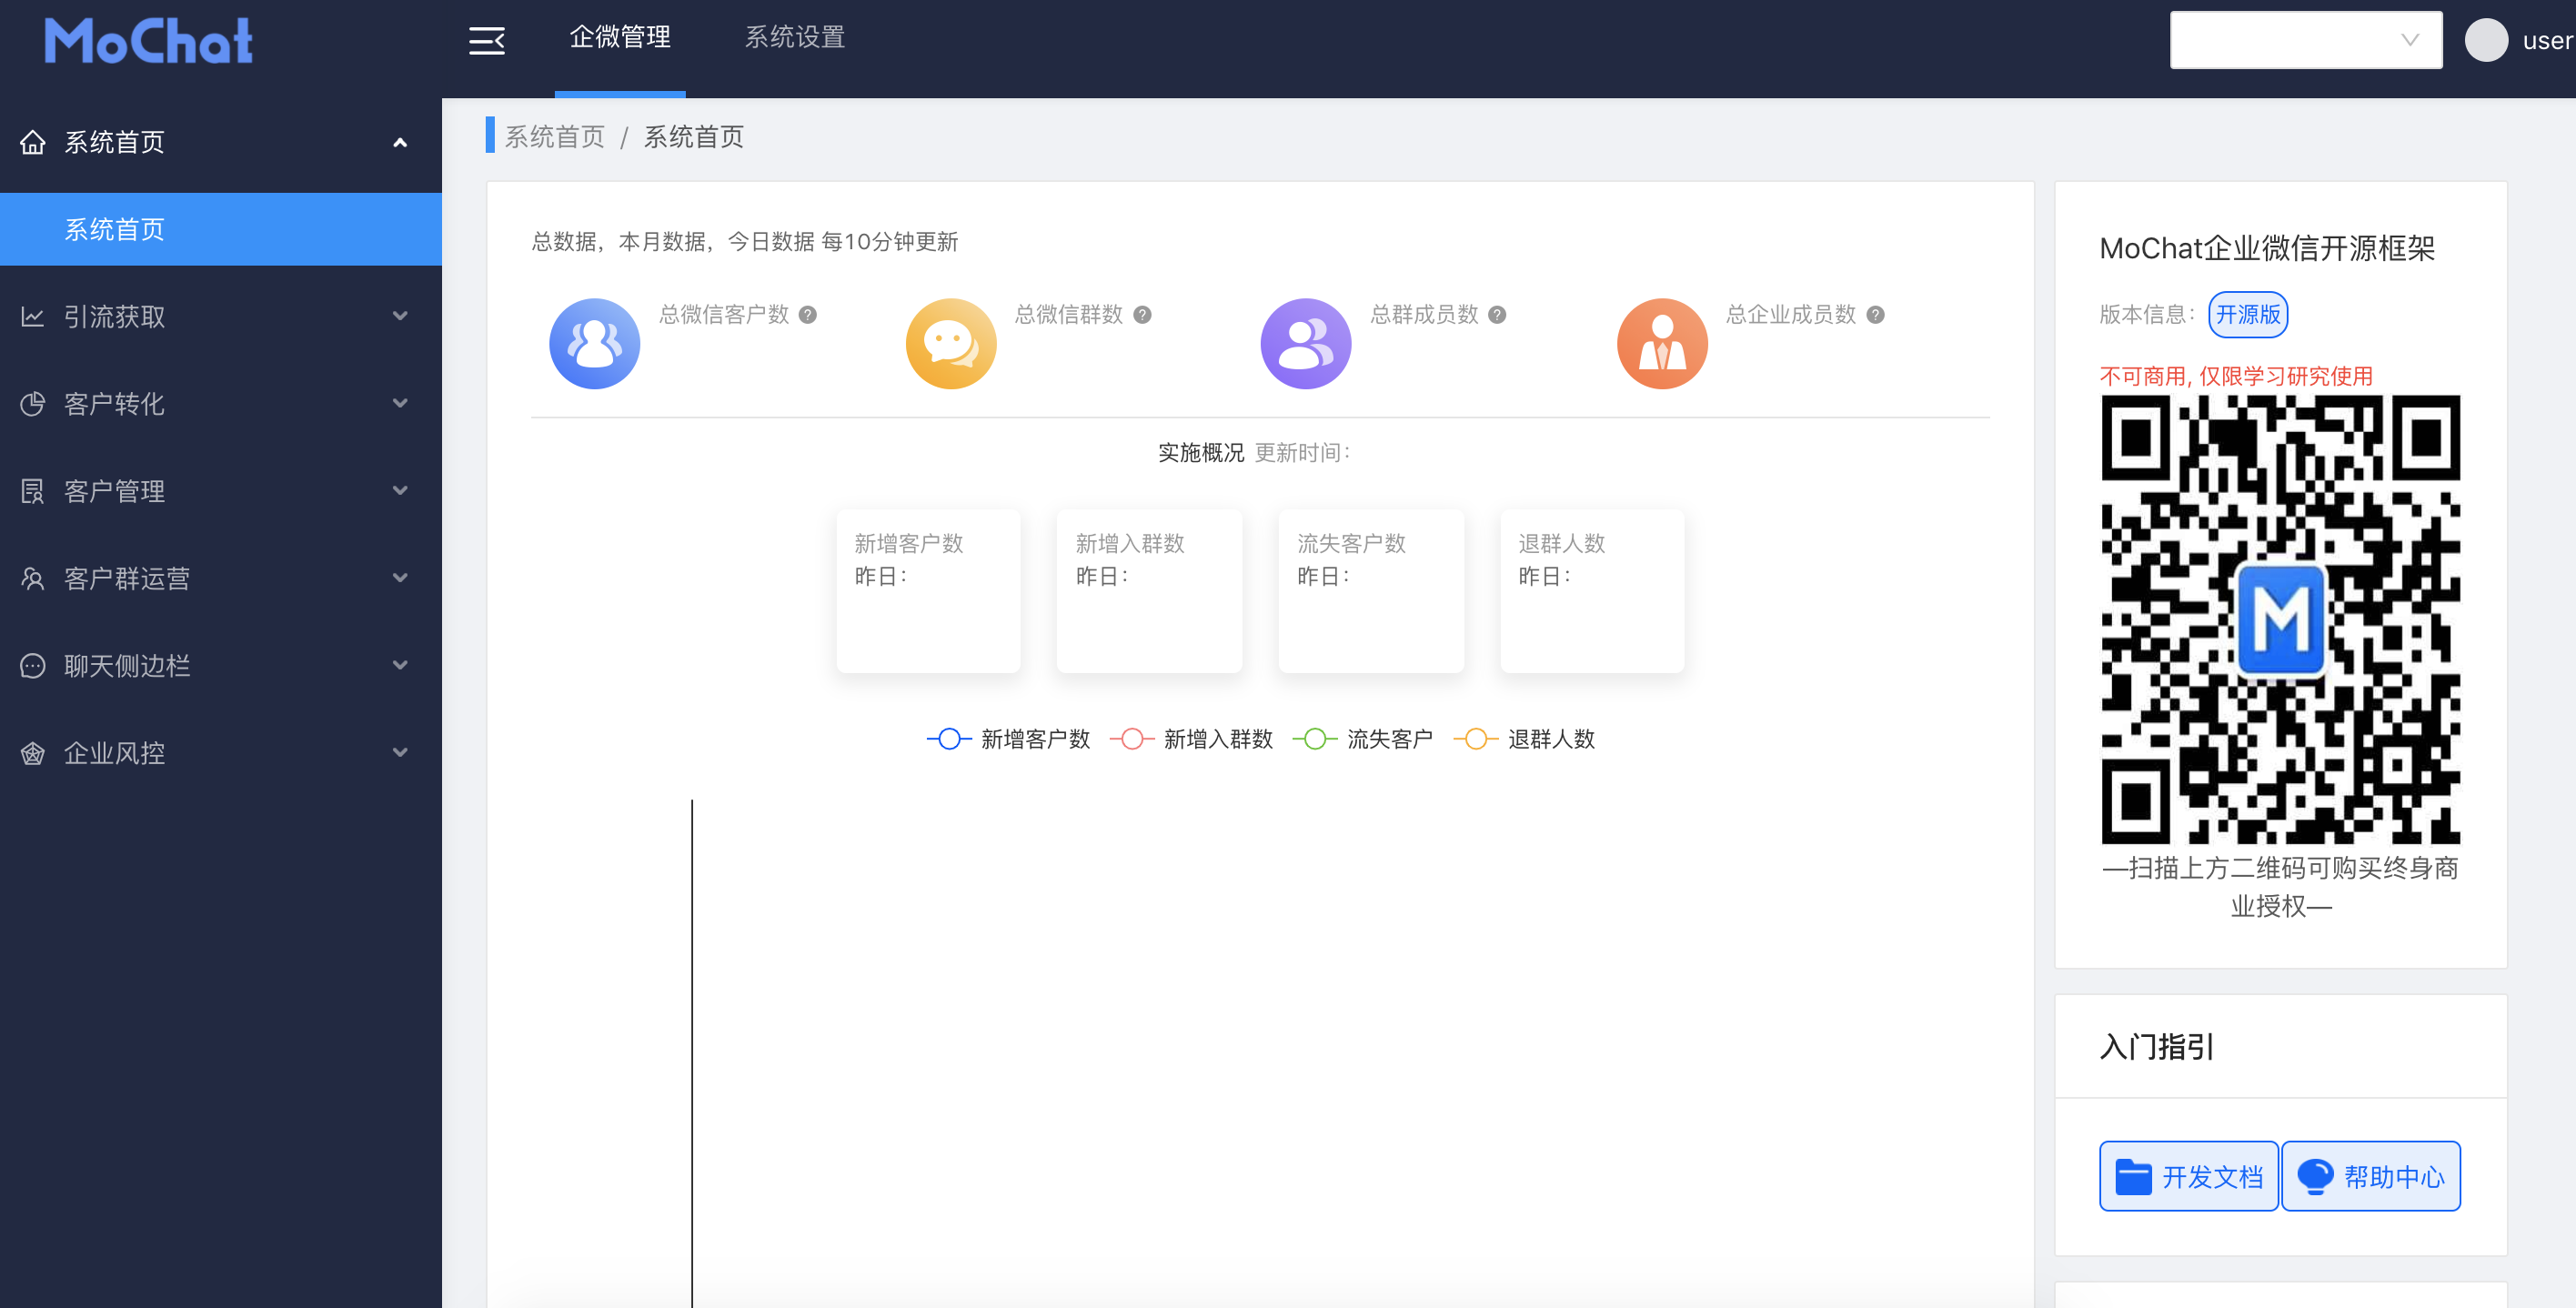Screen dimensions: 2576x1308
Task: Click the user avatar circle
Action: coord(2486,40)
